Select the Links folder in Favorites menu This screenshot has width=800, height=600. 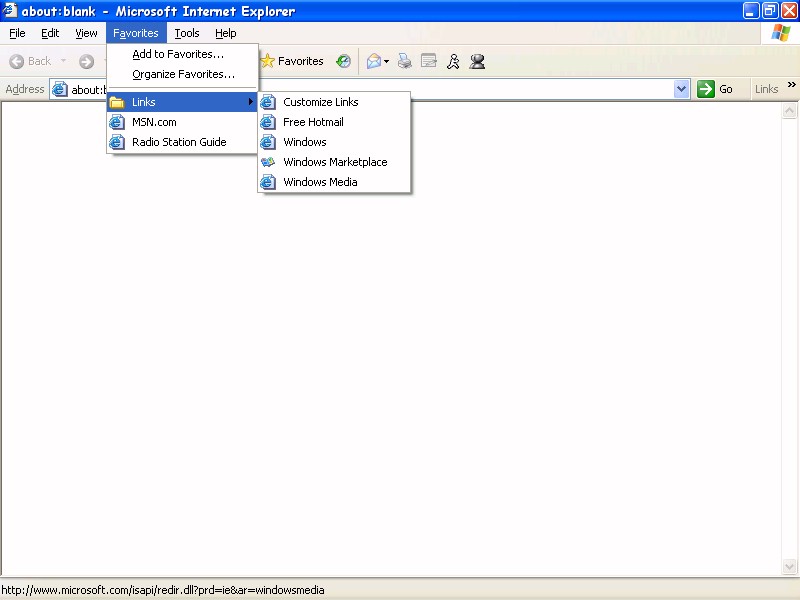[182, 102]
